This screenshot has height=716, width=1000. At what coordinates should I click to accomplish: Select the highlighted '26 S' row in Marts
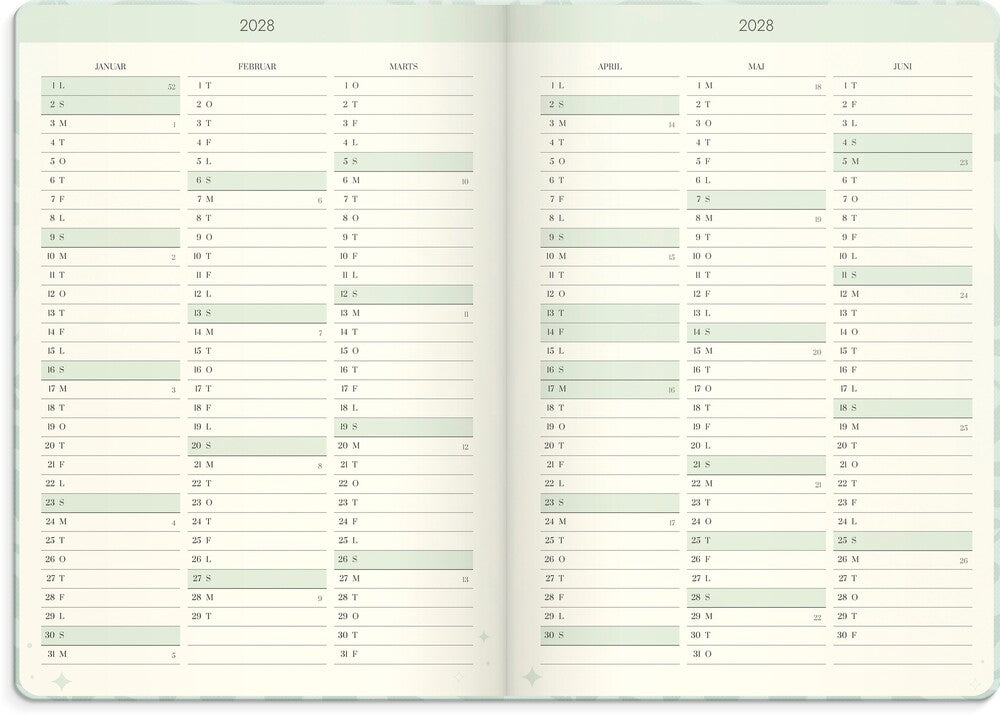(x=404, y=560)
